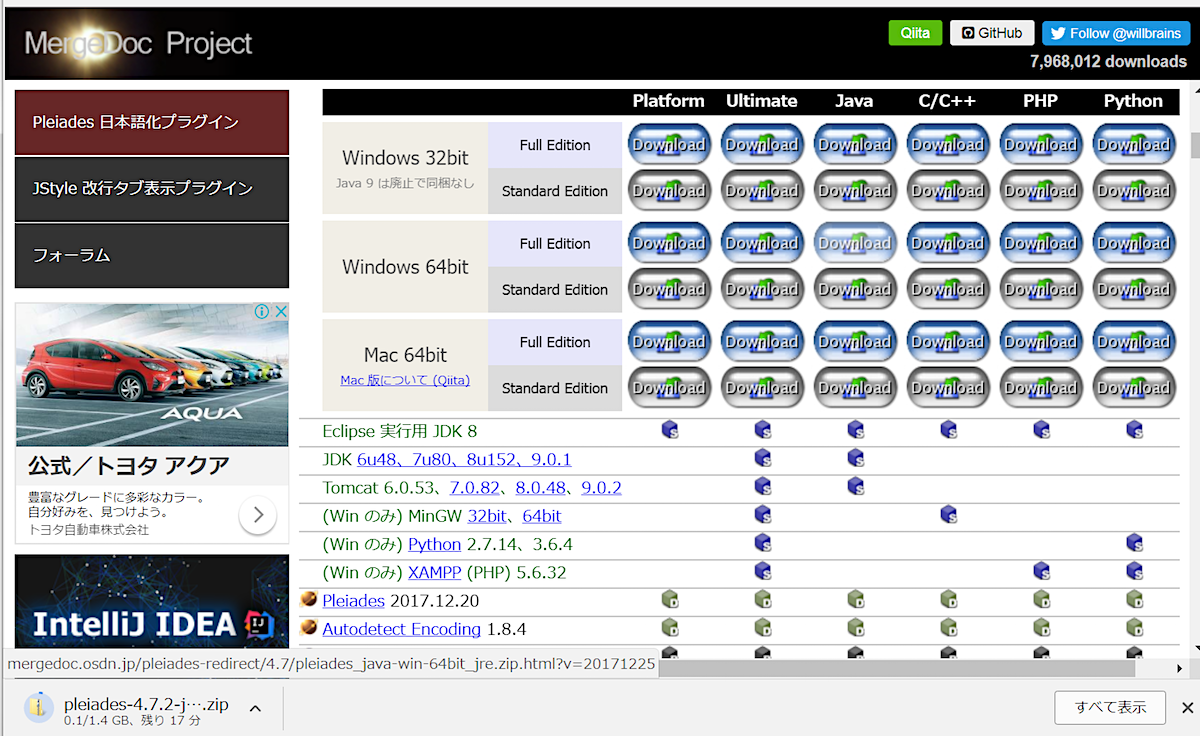
Task: Click Tomcat row icon in Ultimate column
Action: click(763, 486)
